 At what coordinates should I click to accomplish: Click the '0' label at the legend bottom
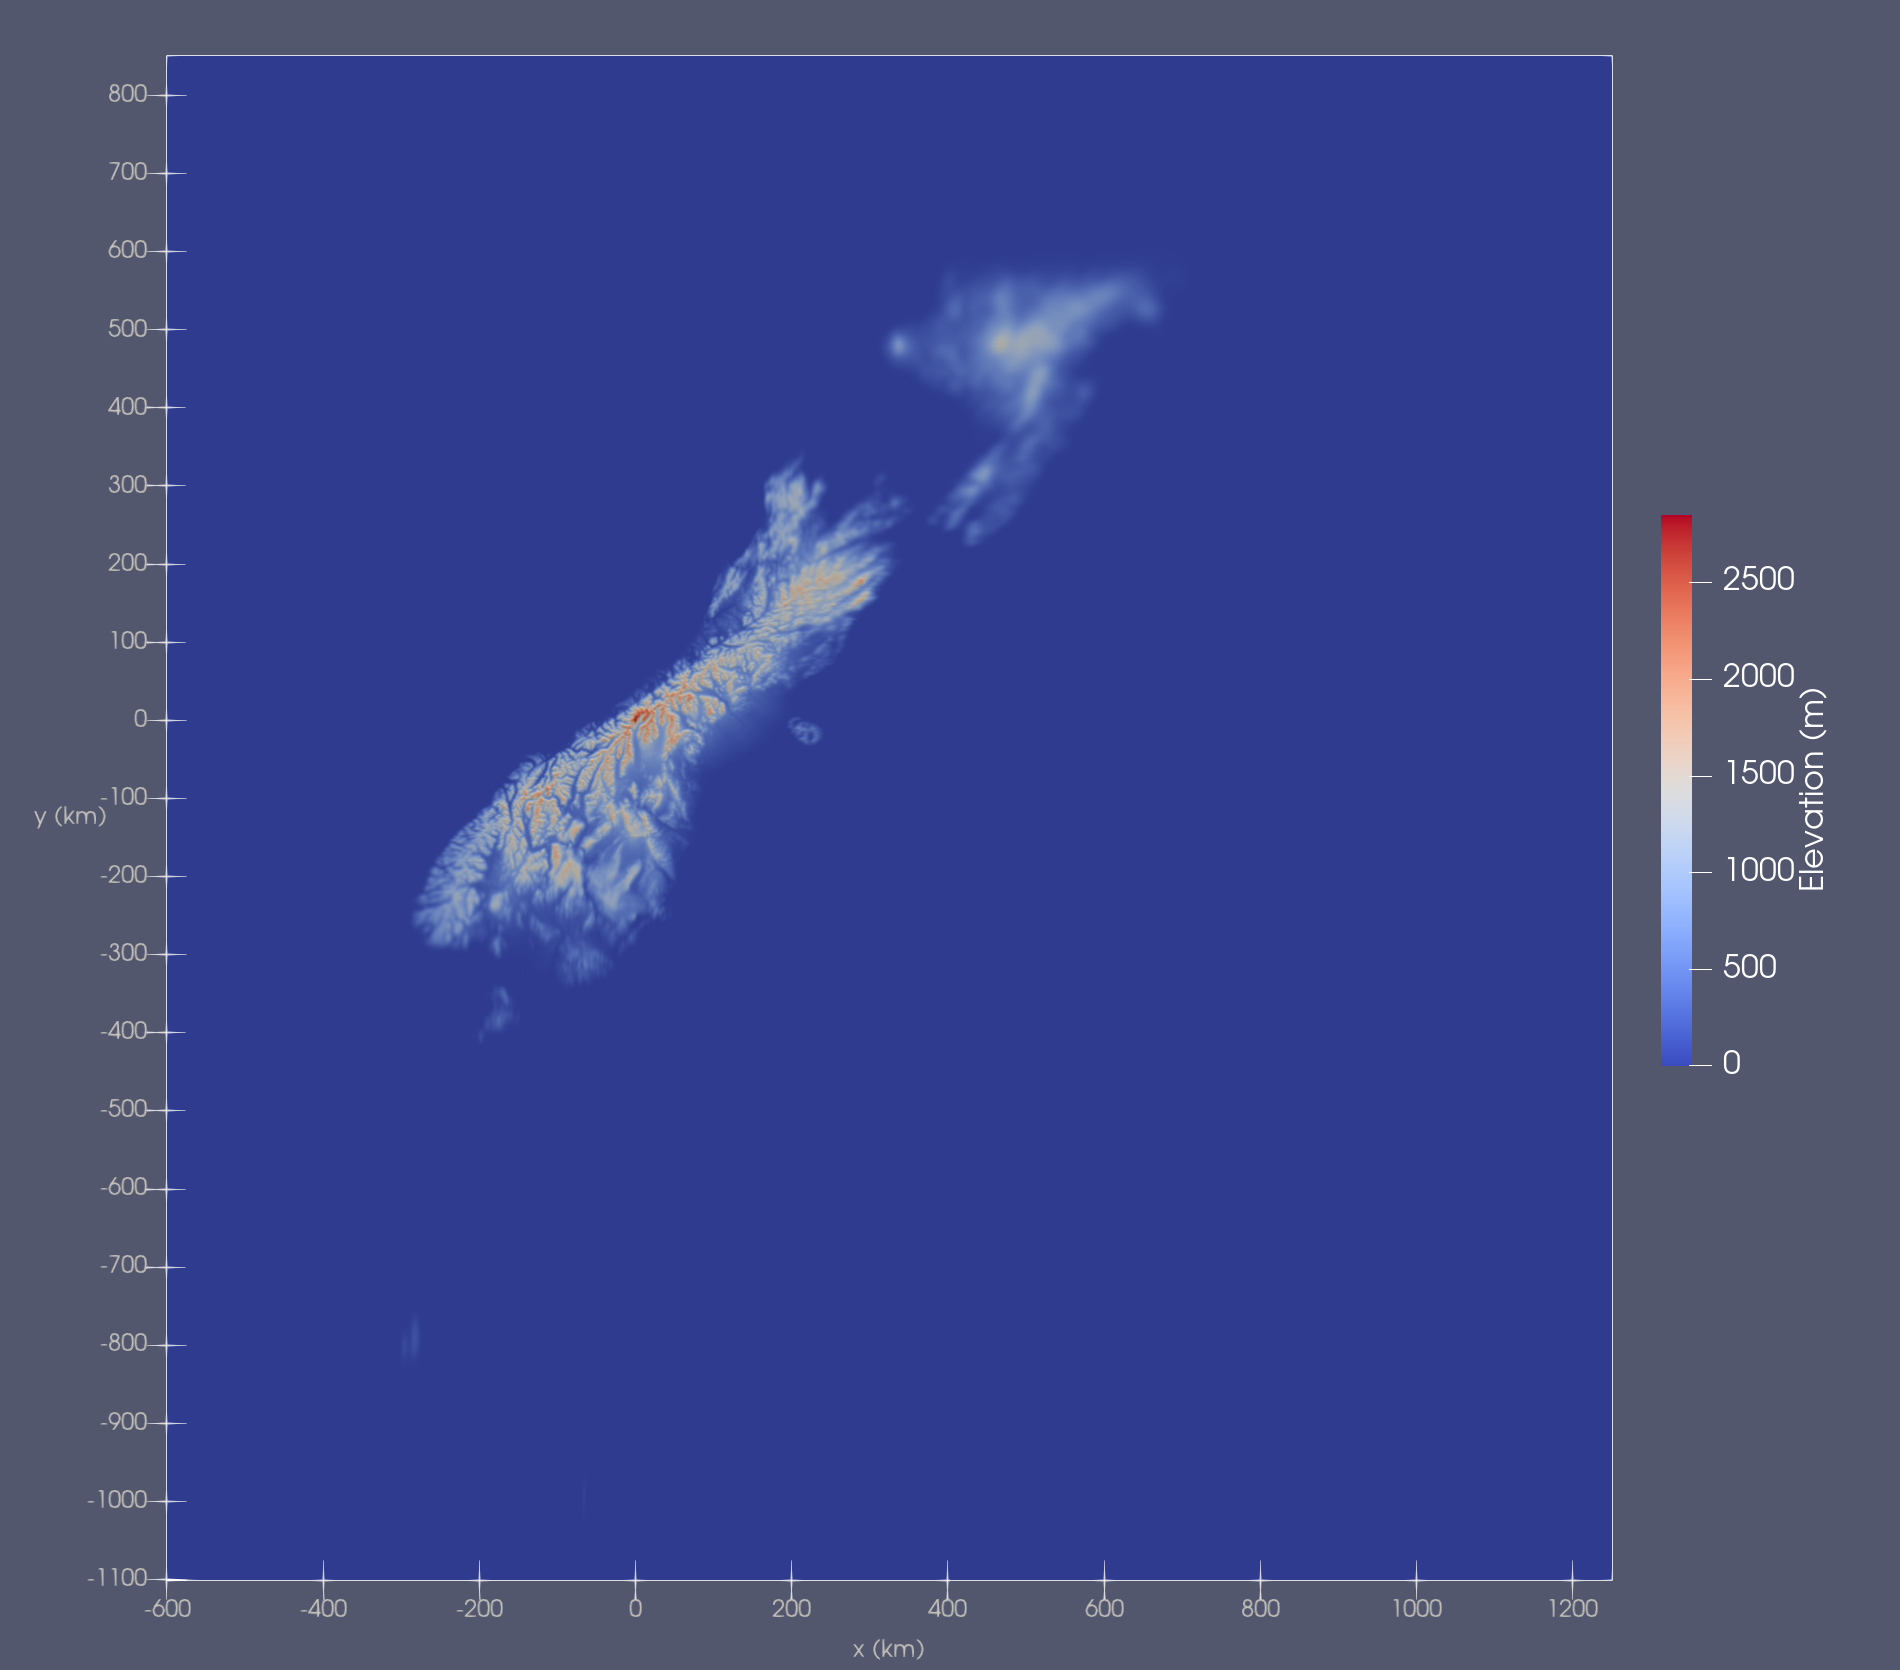click(x=1731, y=1063)
